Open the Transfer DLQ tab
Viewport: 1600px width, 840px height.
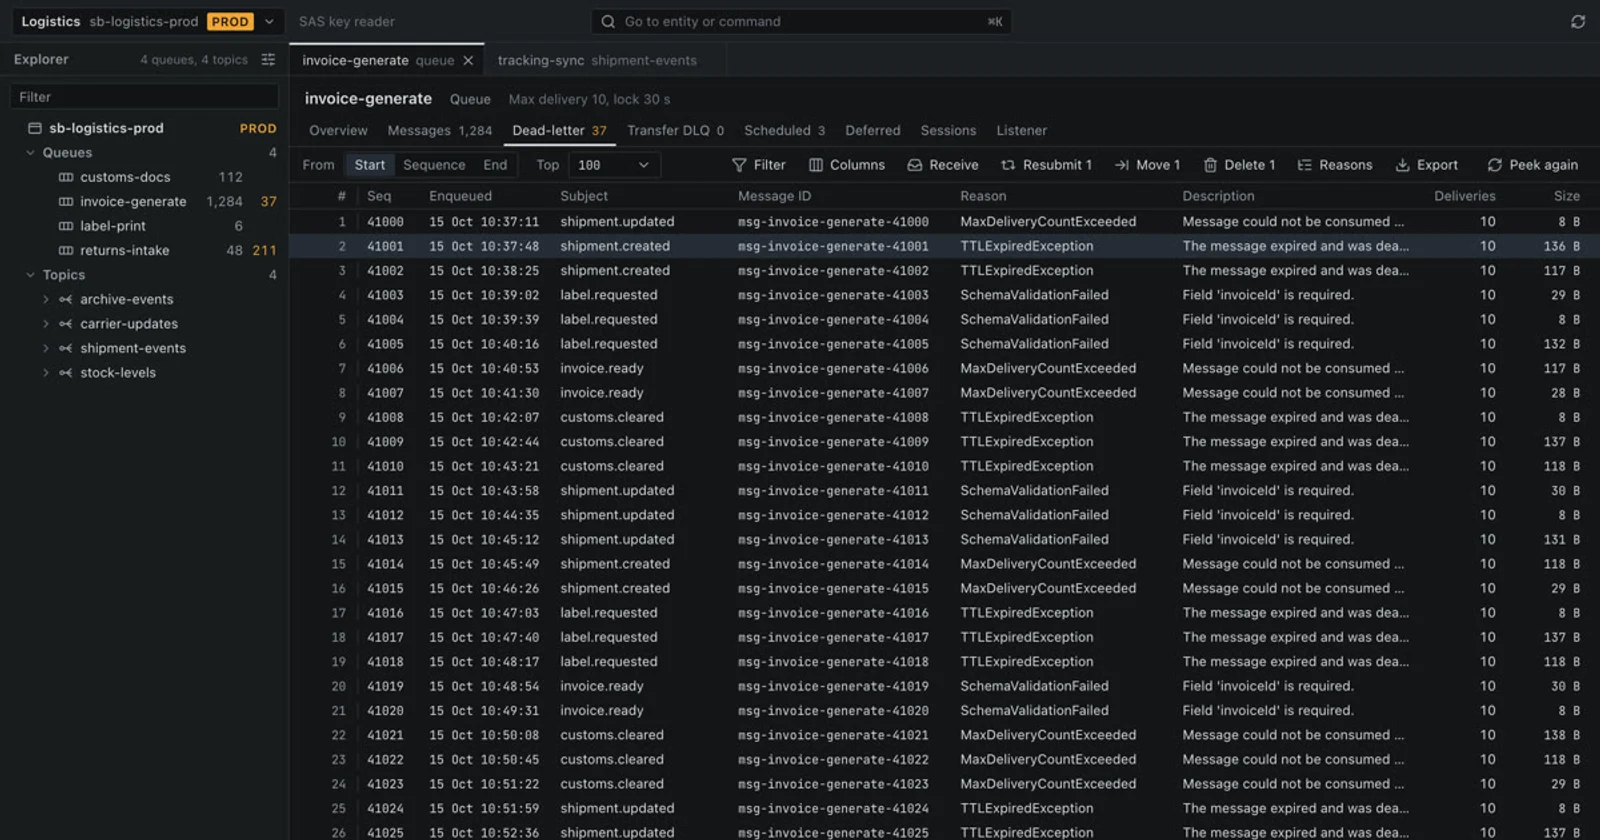tap(675, 131)
